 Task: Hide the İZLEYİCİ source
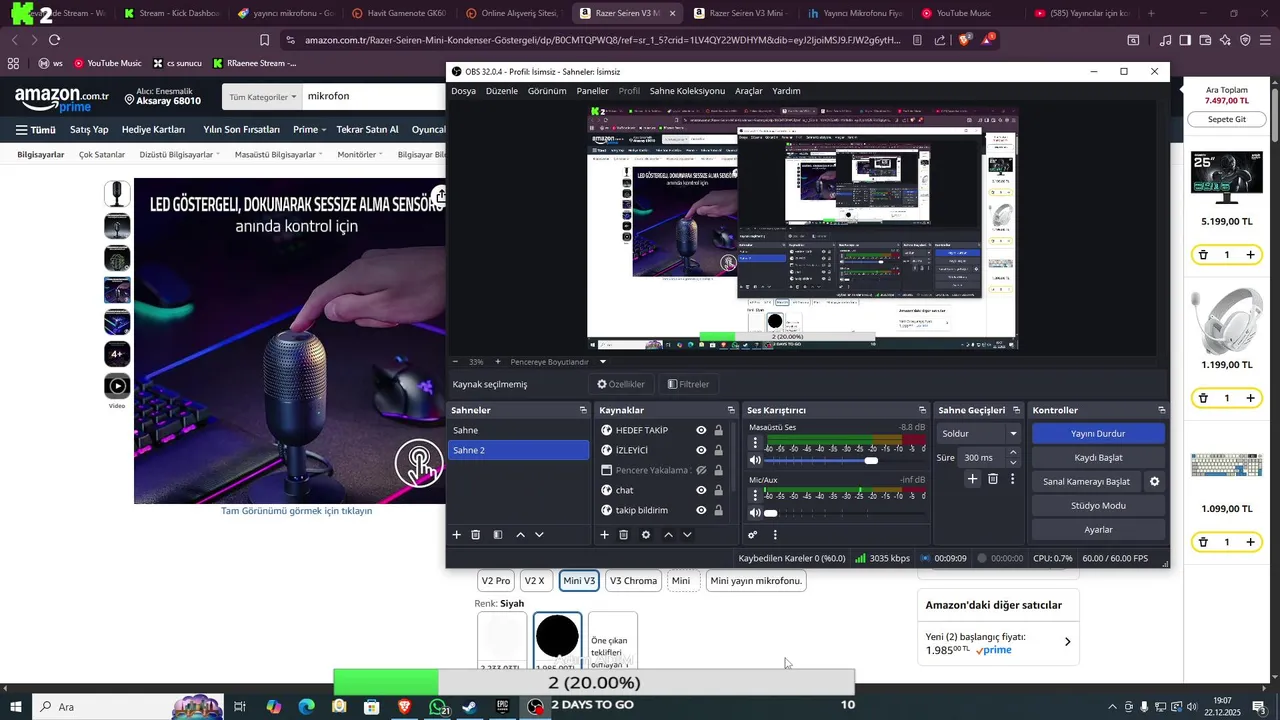pos(701,450)
